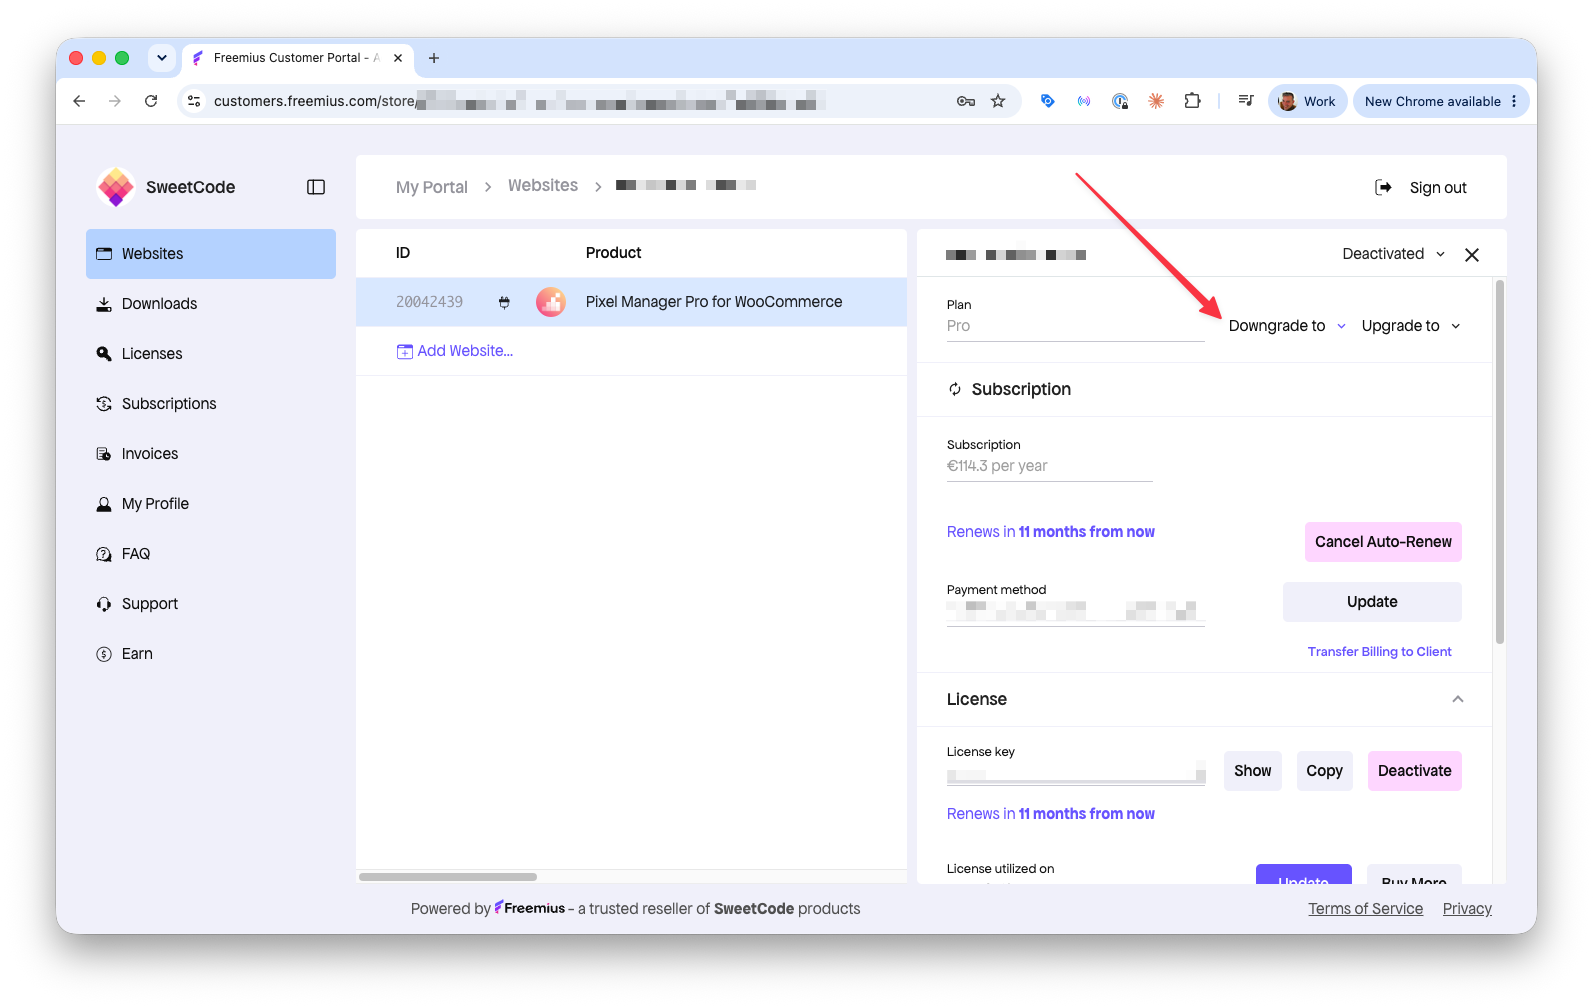Open the Downgrade to dropdown
This screenshot has width=1593, height=1008.
1287,326
